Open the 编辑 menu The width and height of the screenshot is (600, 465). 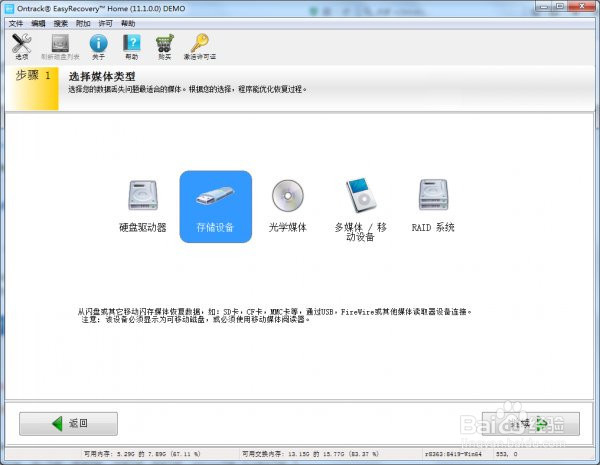tap(38, 24)
